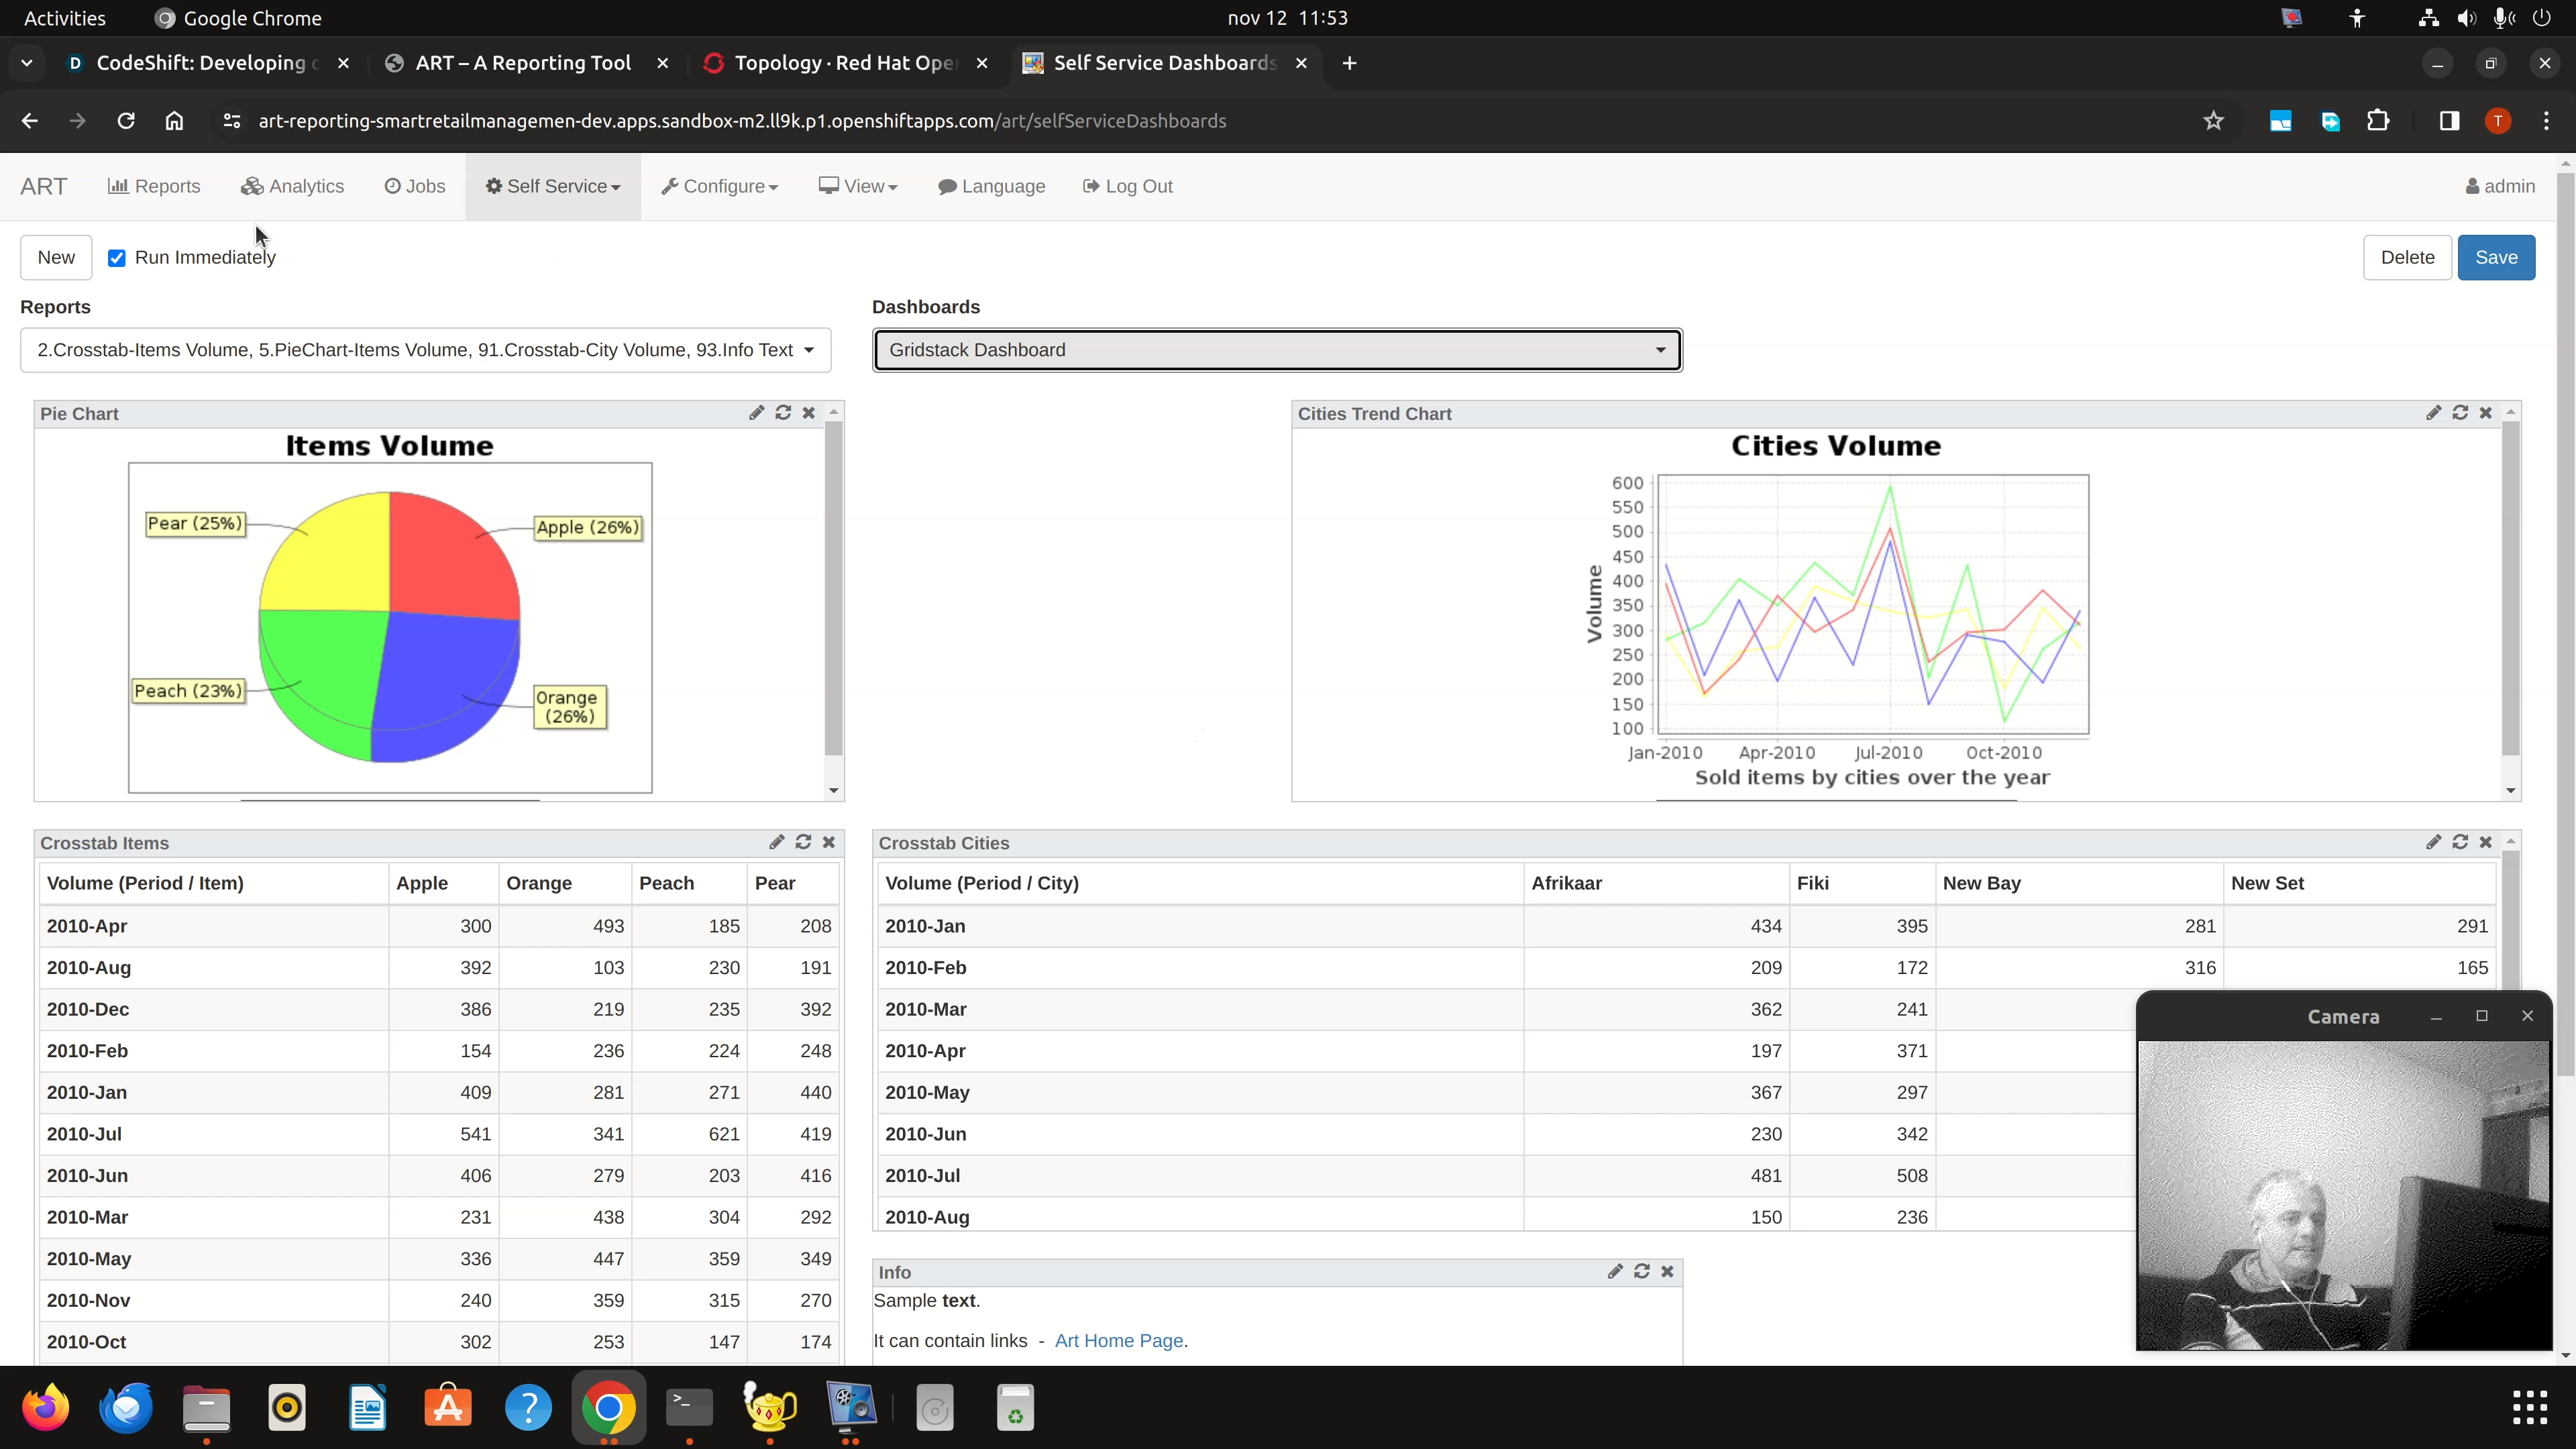The height and width of the screenshot is (1449, 2576).
Task: Refresh the Info widget
Action: 1641,1271
